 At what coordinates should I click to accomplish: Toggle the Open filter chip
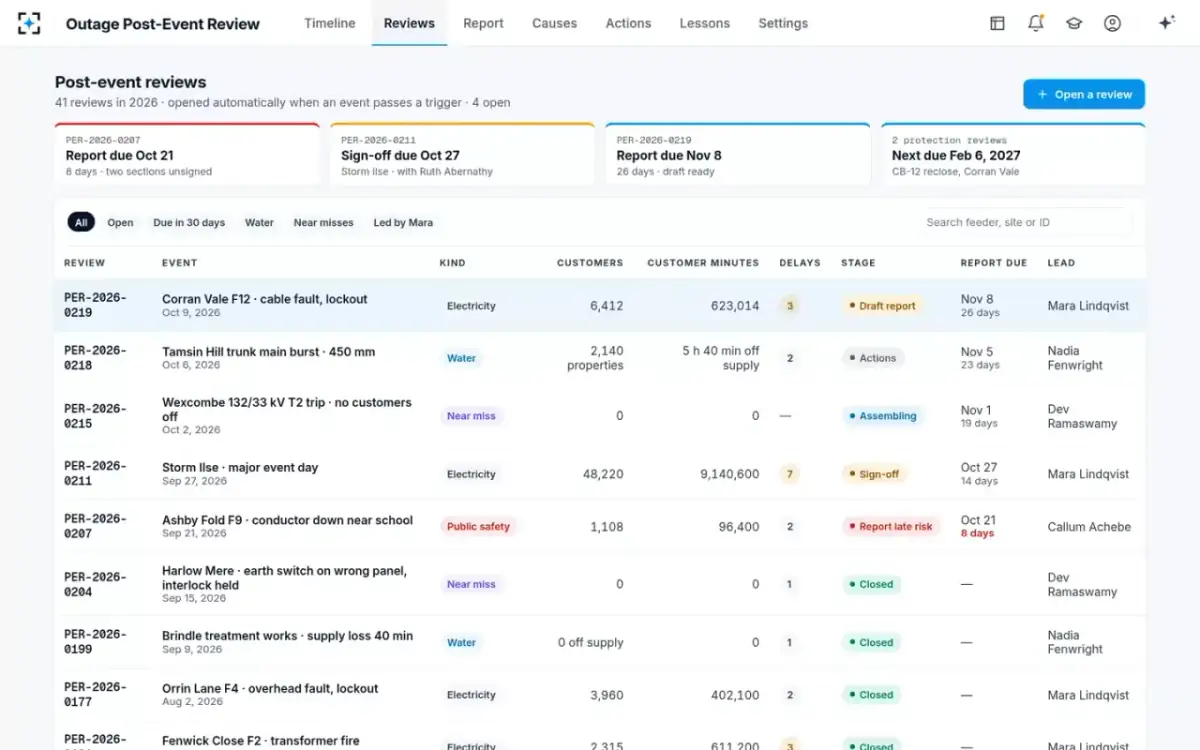120,222
